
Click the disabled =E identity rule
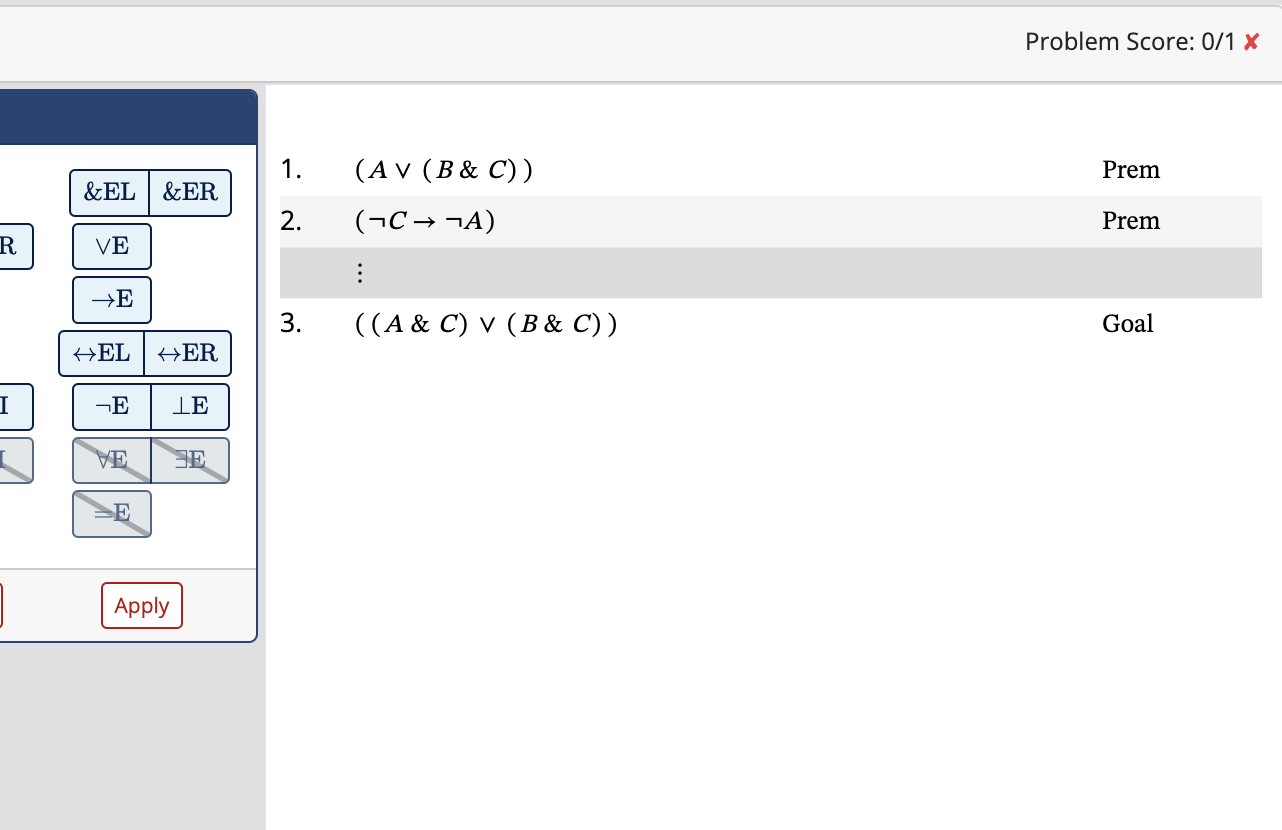pos(111,513)
